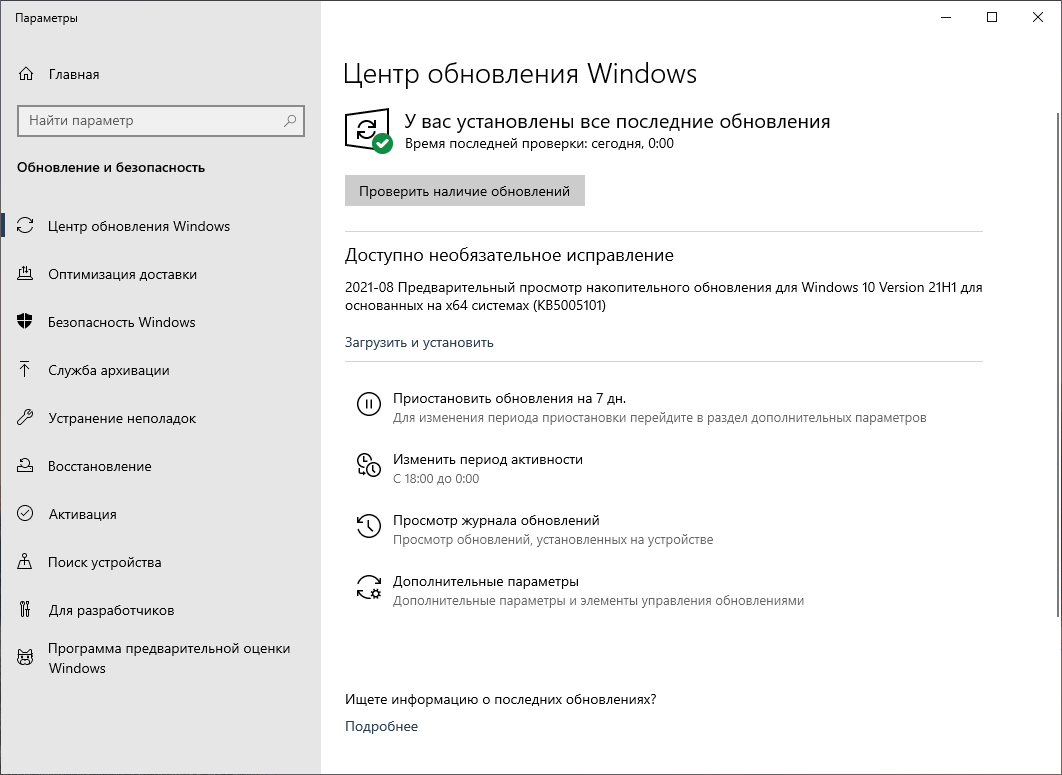The image size is (1062, 775).
Task: Click the Подробнее link
Action: click(381, 726)
